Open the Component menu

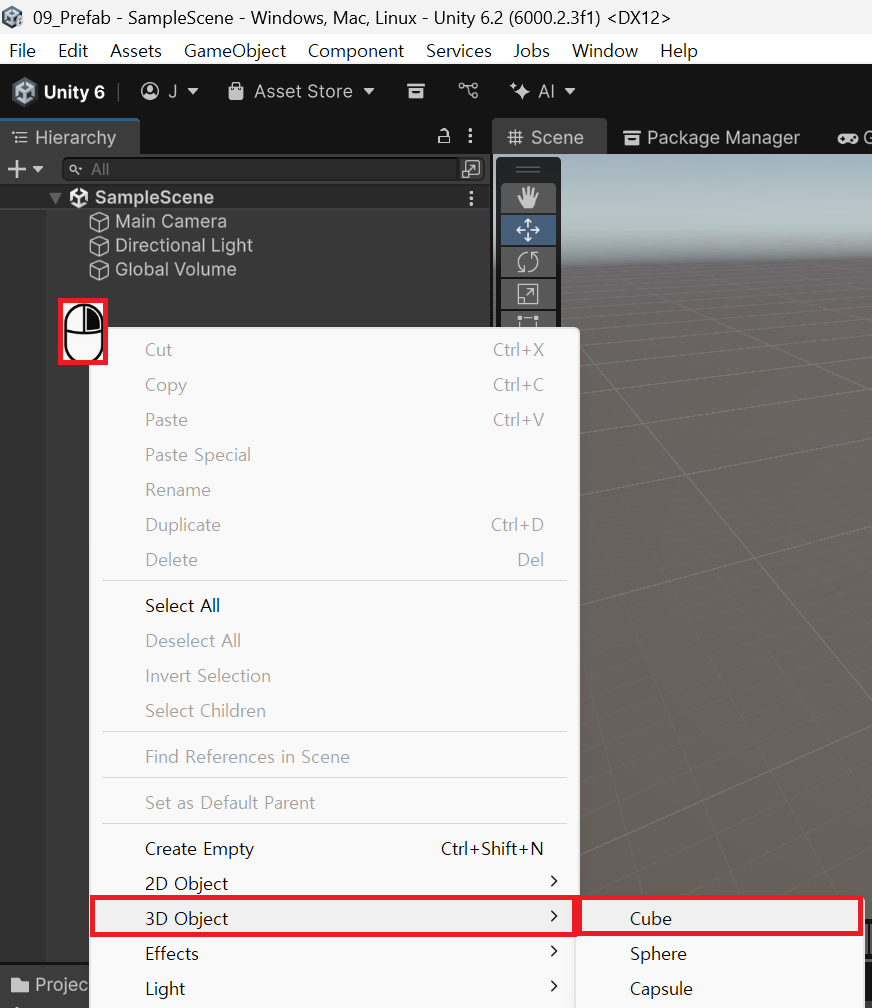coord(356,51)
